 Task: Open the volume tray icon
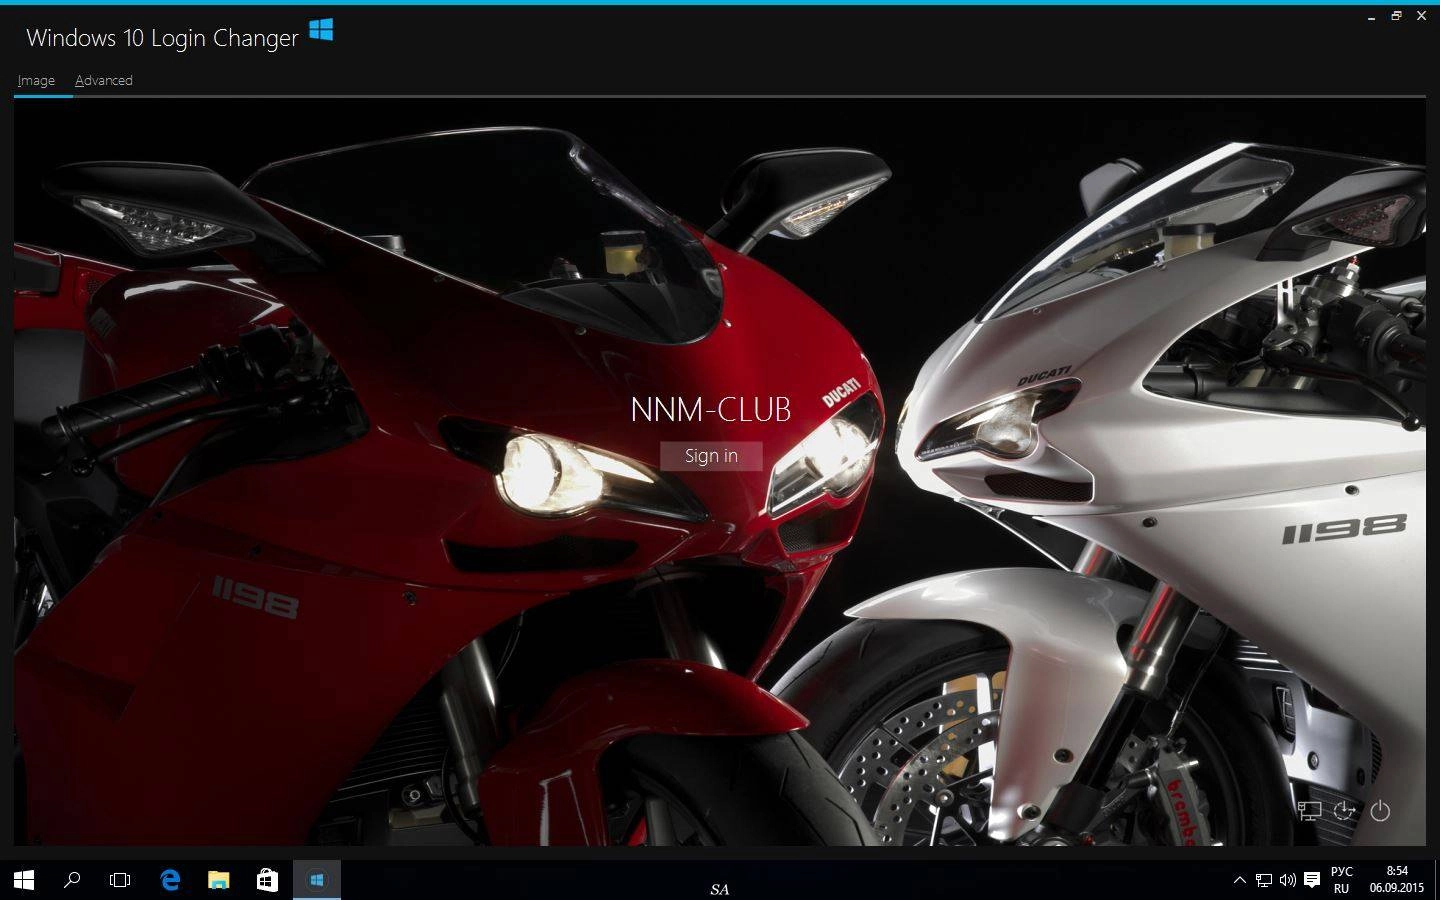pyautogui.click(x=1288, y=880)
